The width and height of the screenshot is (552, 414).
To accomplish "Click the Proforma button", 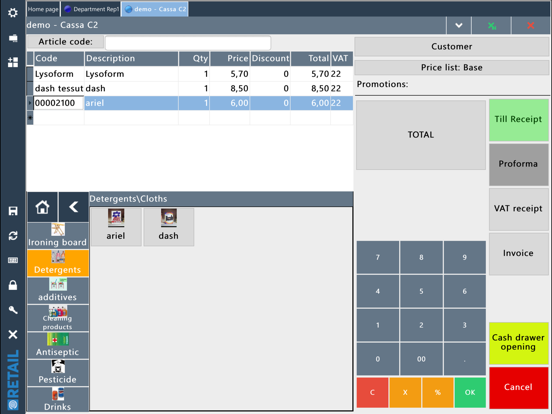I will [518, 164].
